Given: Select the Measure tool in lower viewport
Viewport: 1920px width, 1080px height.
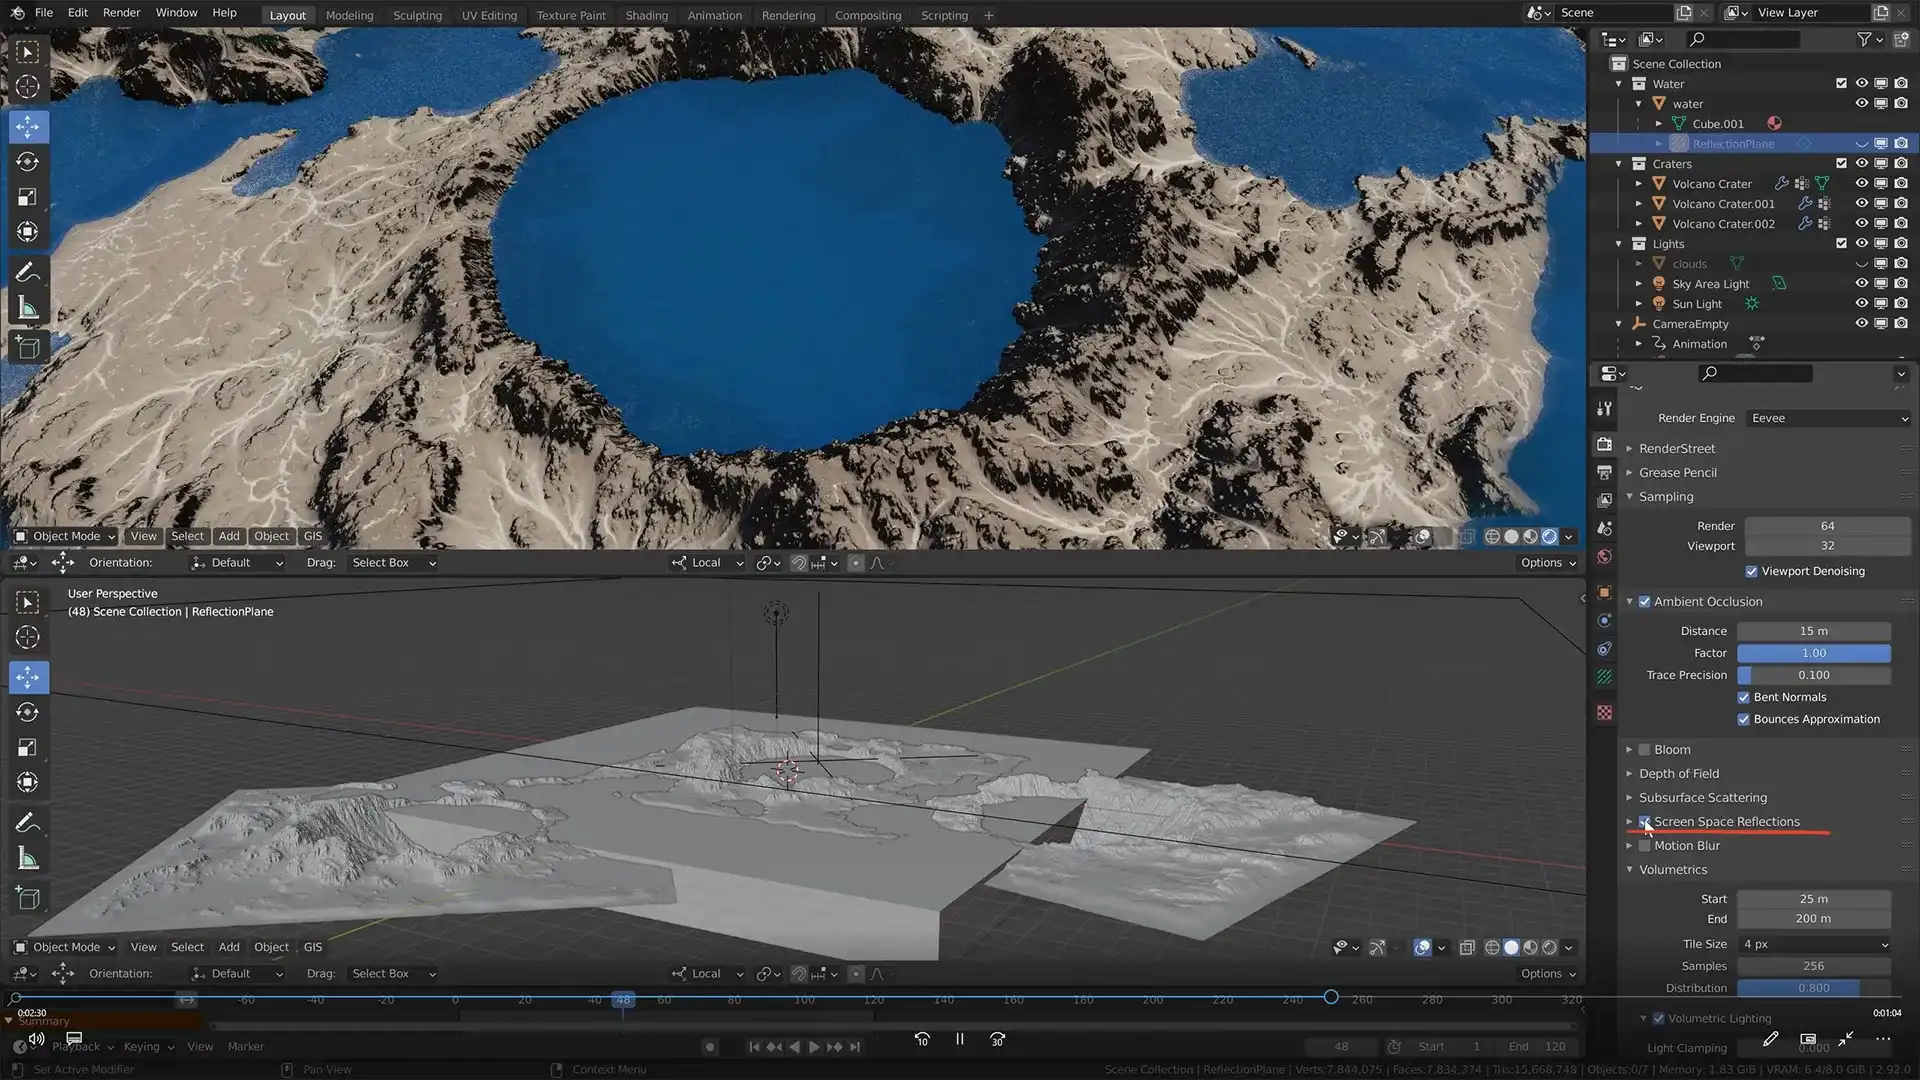Looking at the screenshot, I should click(x=27, y=859).
